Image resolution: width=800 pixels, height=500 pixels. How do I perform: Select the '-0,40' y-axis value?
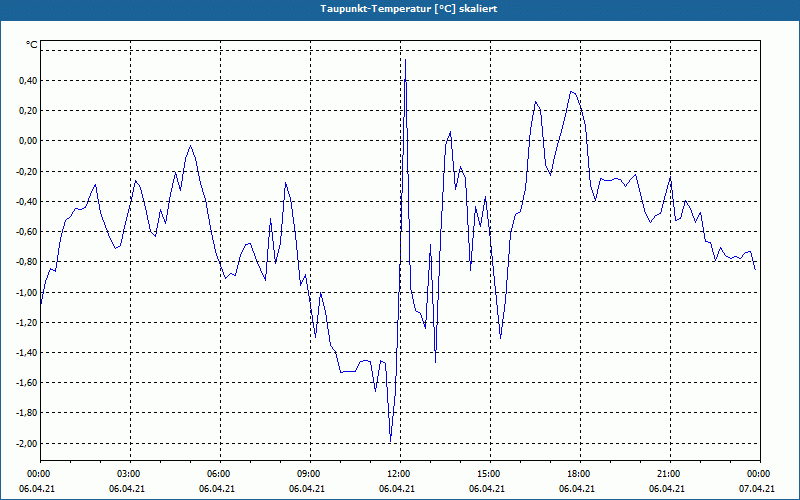(27, 202)
